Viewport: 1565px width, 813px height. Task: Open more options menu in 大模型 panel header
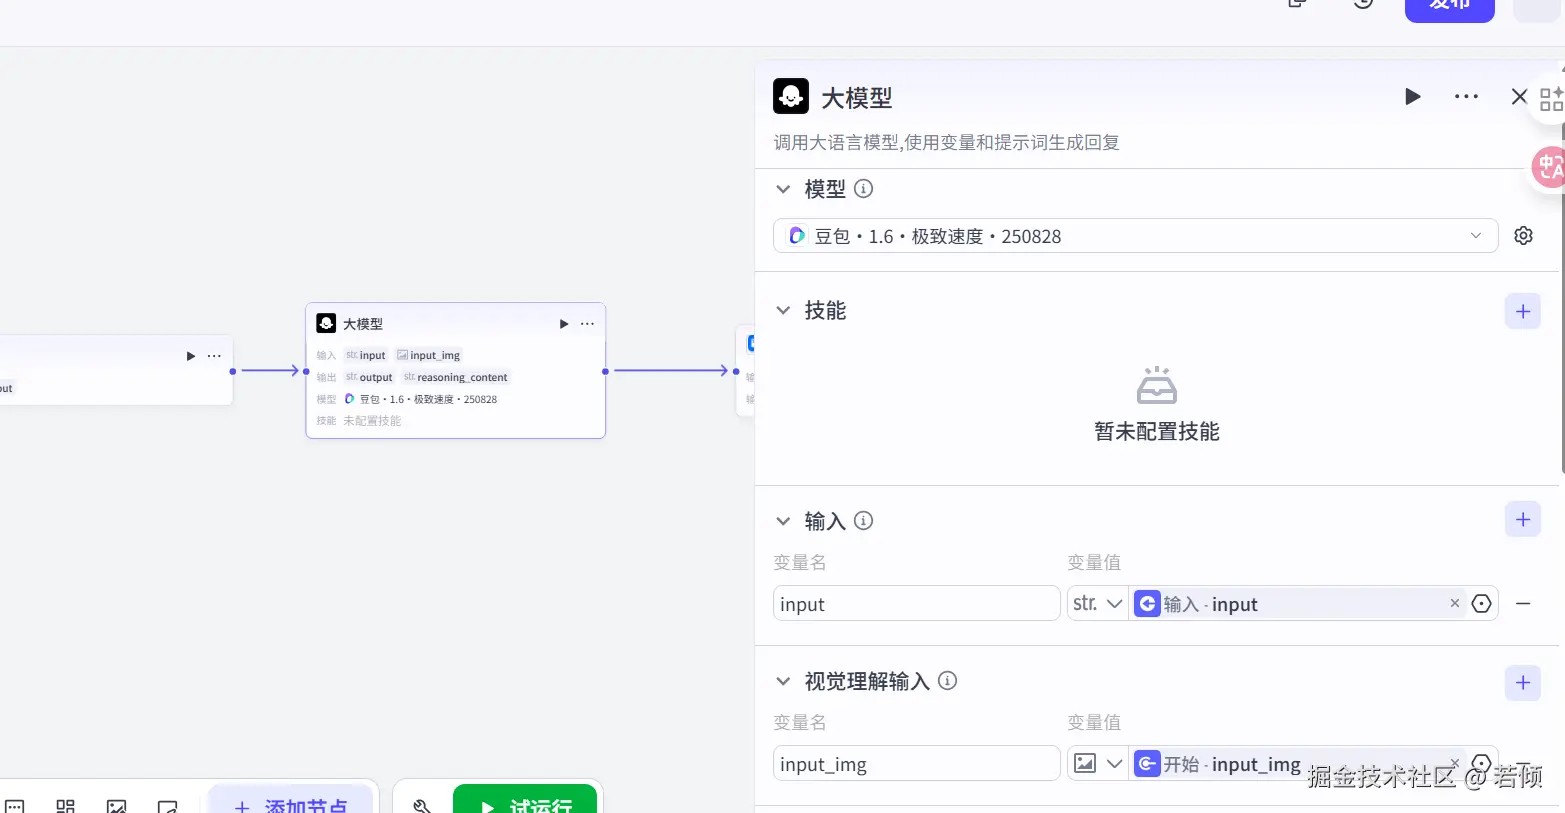1466,97
